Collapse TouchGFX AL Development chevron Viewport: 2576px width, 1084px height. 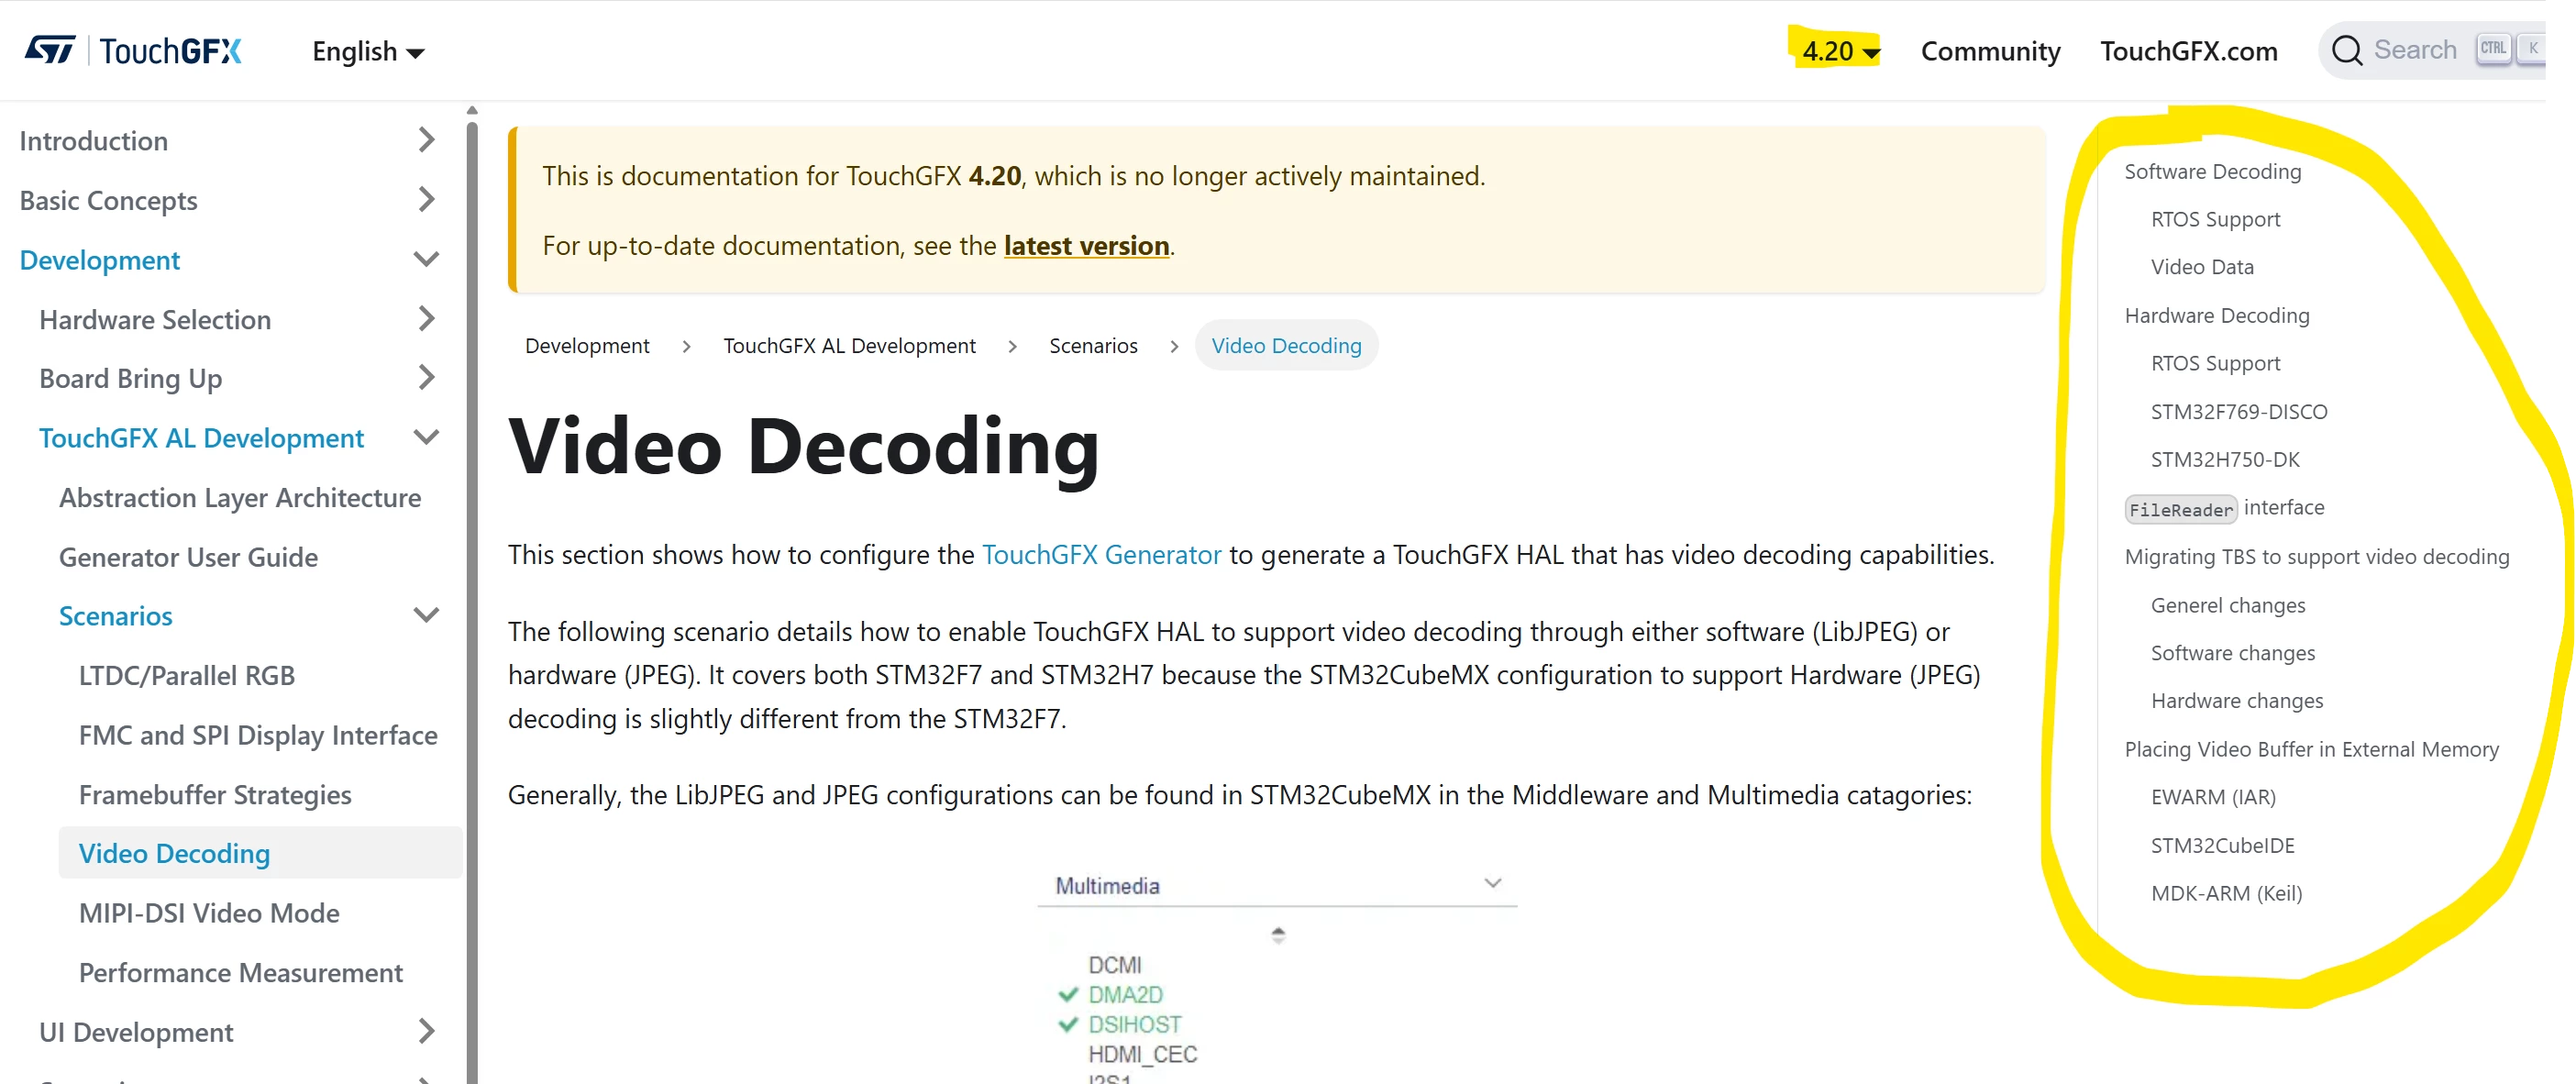[x=426, y=438]
